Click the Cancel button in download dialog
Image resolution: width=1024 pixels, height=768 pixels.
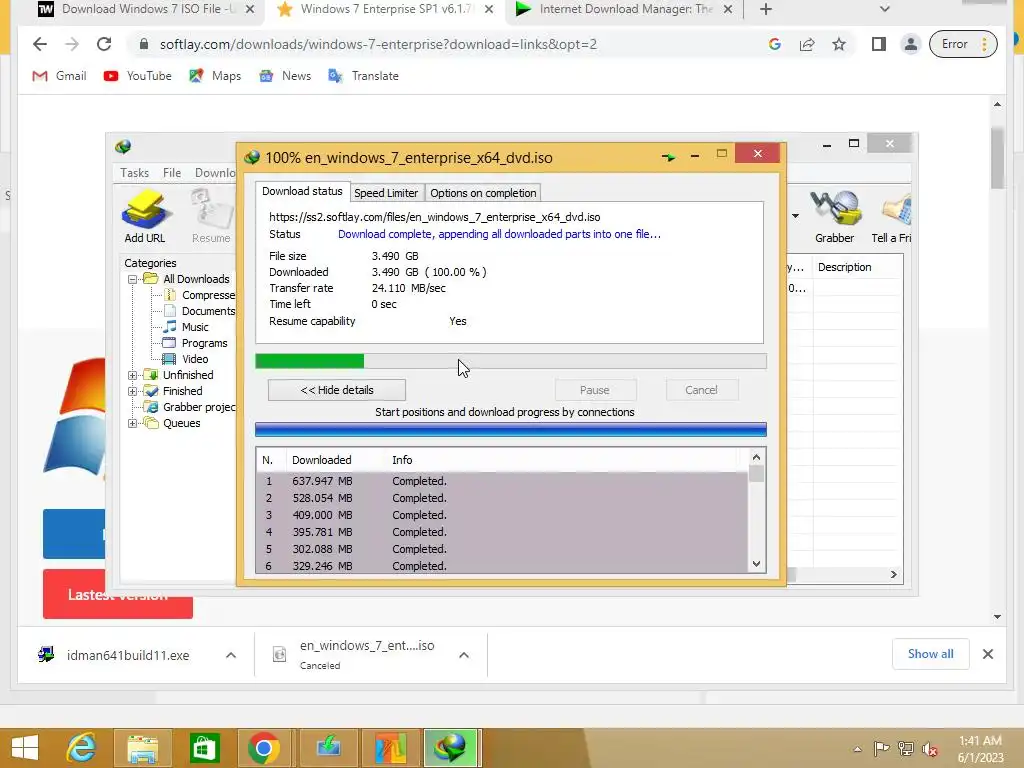(x=701, y=390)
